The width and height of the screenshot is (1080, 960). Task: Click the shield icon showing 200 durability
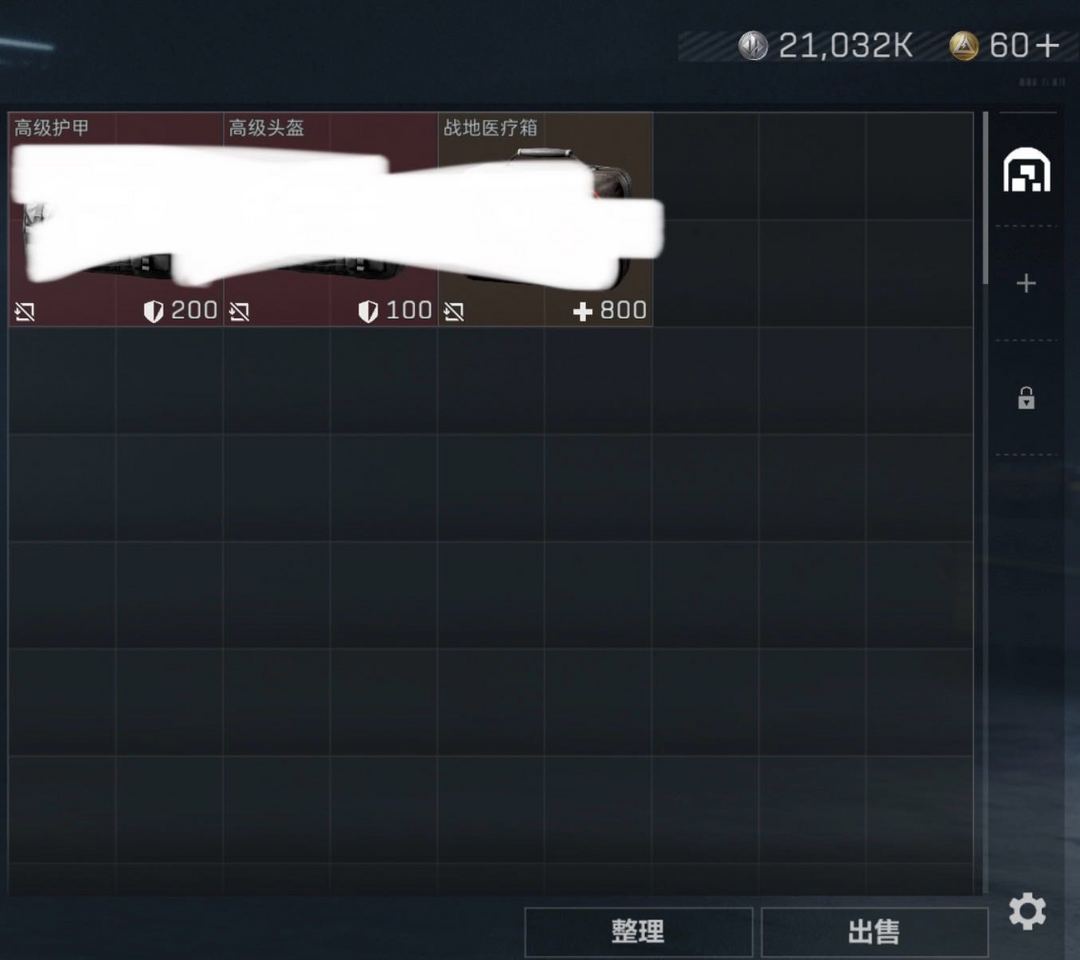click(x=153, y=311)
